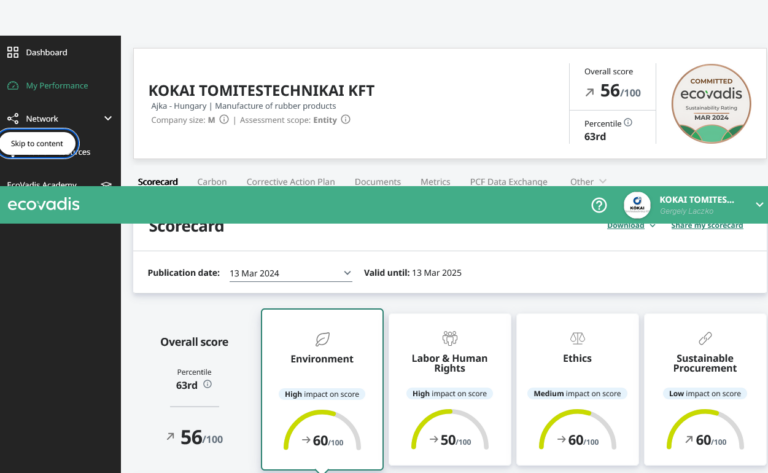This screenshot has width=768, height=473.
Task: Select the Ethics score gauge card
Action: [577, 389]
